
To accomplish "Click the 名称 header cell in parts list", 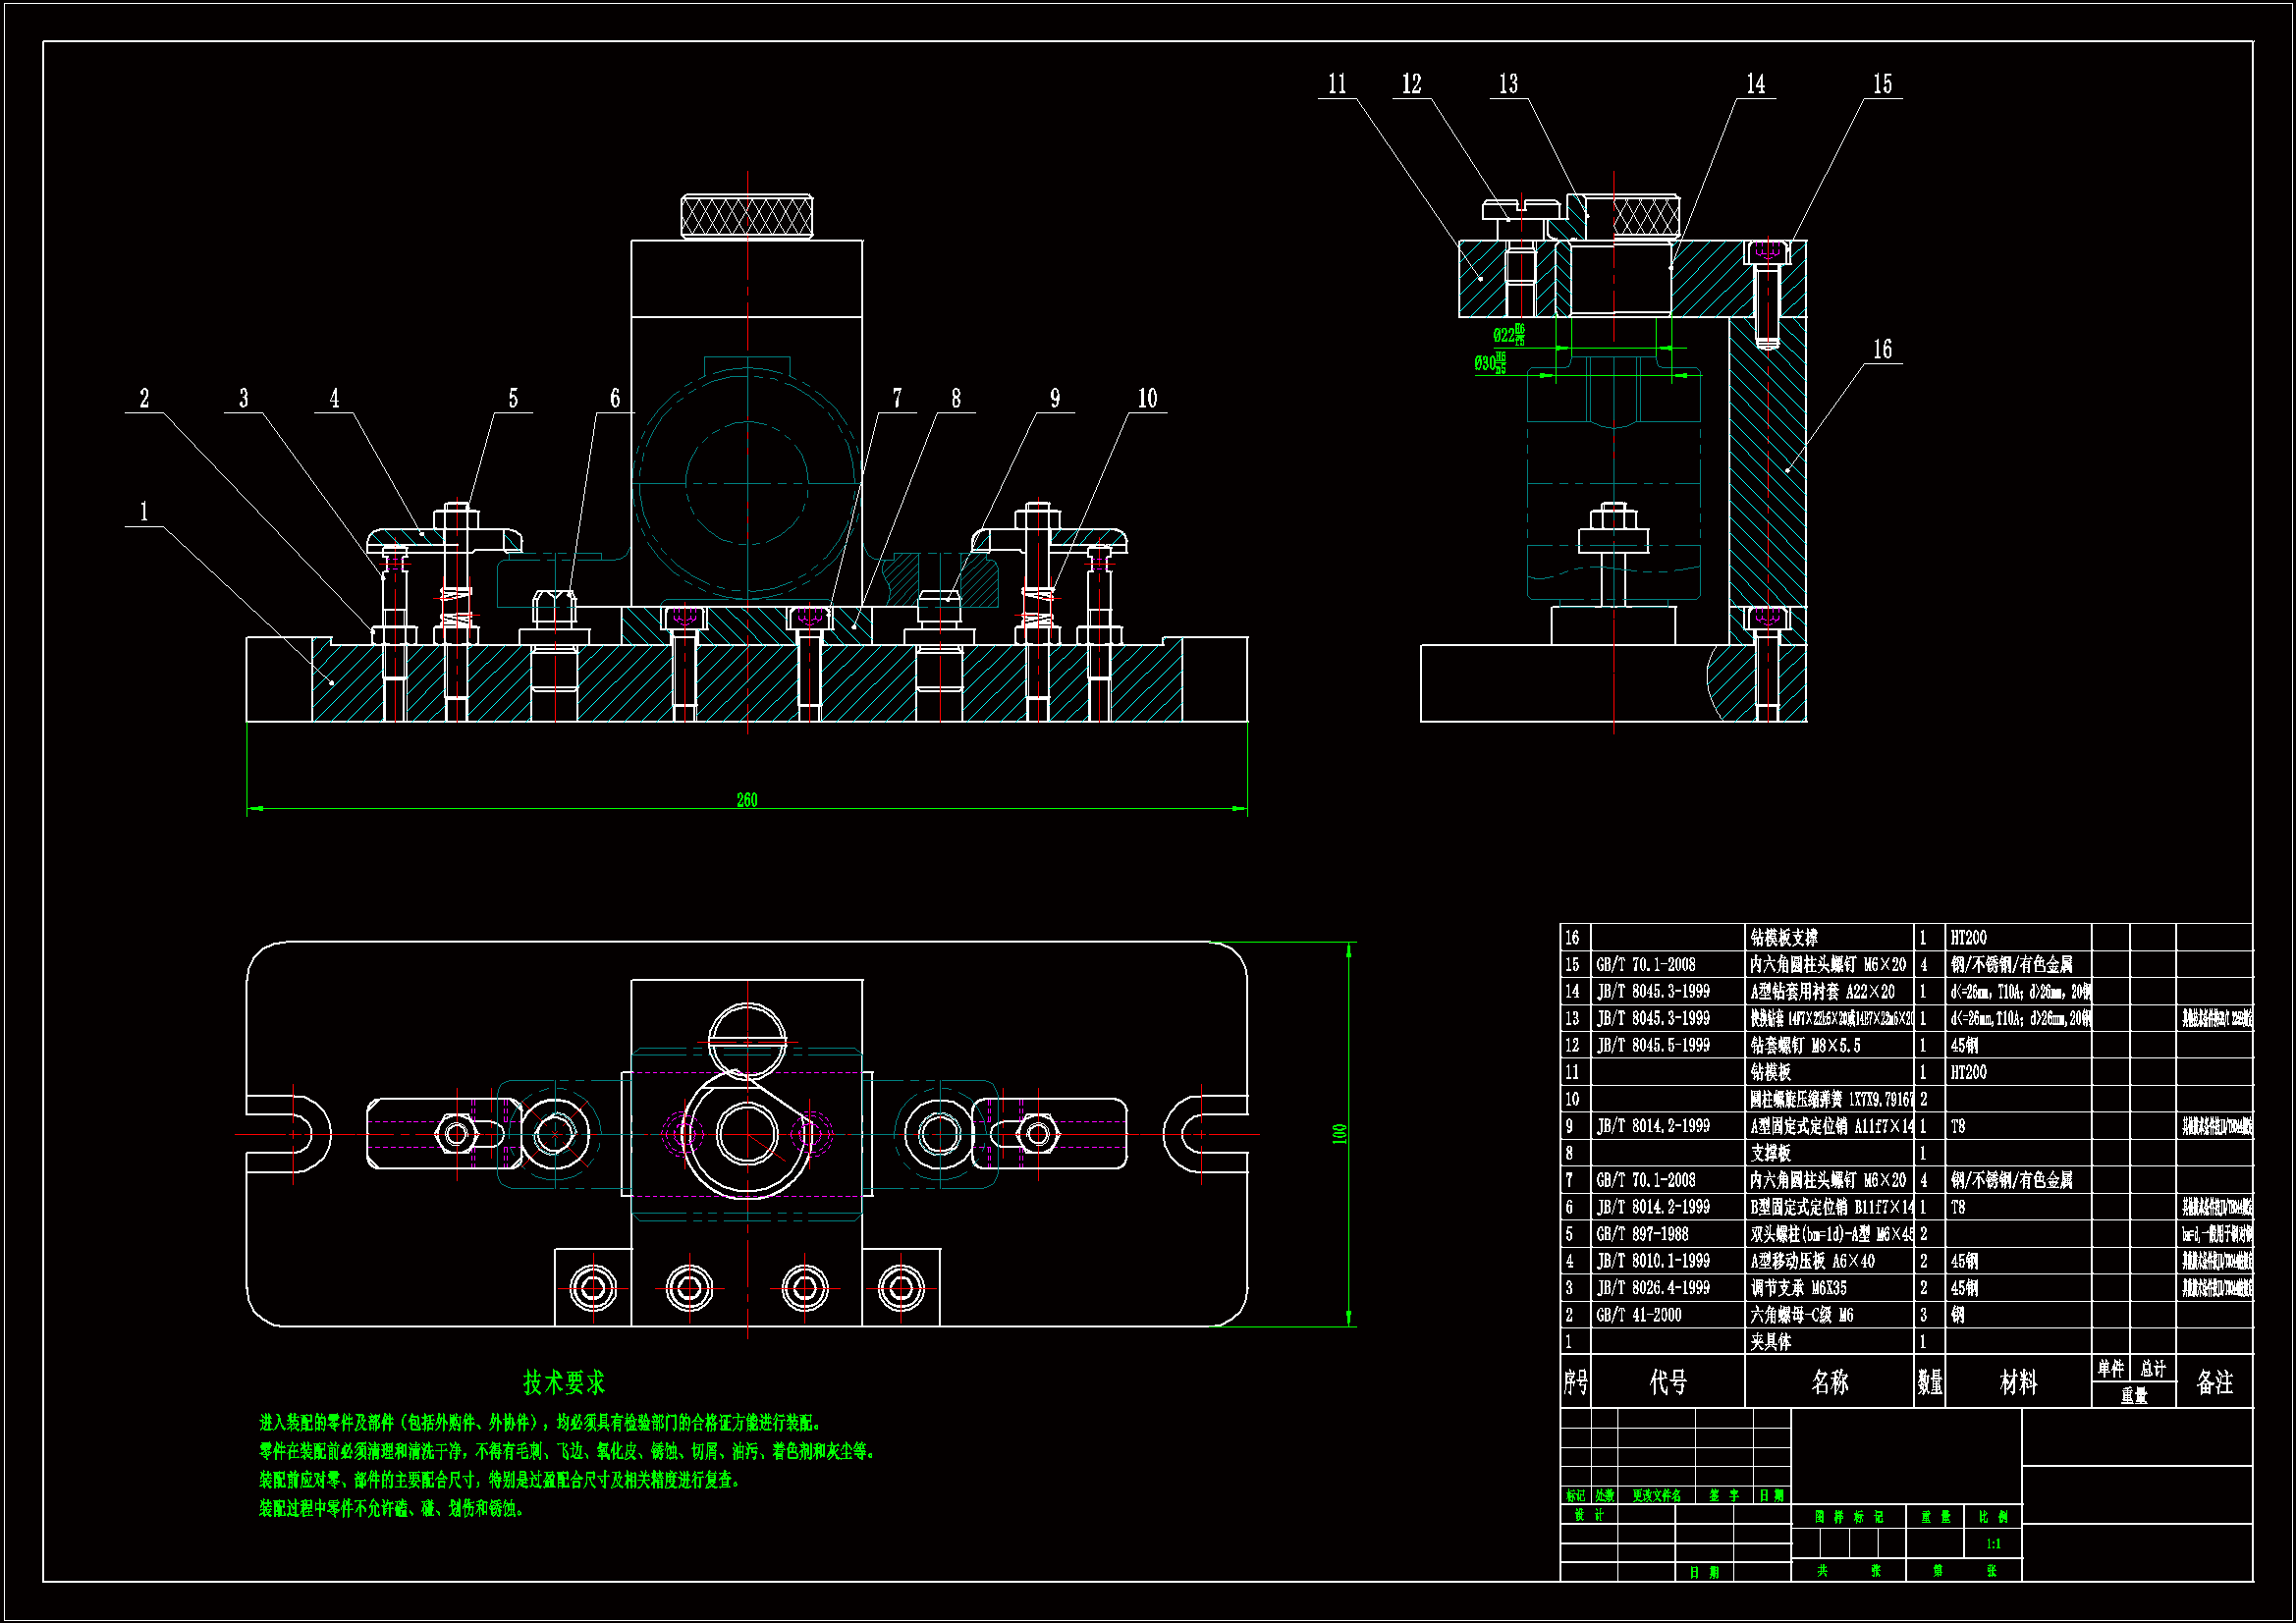I will (1829, 1382).
